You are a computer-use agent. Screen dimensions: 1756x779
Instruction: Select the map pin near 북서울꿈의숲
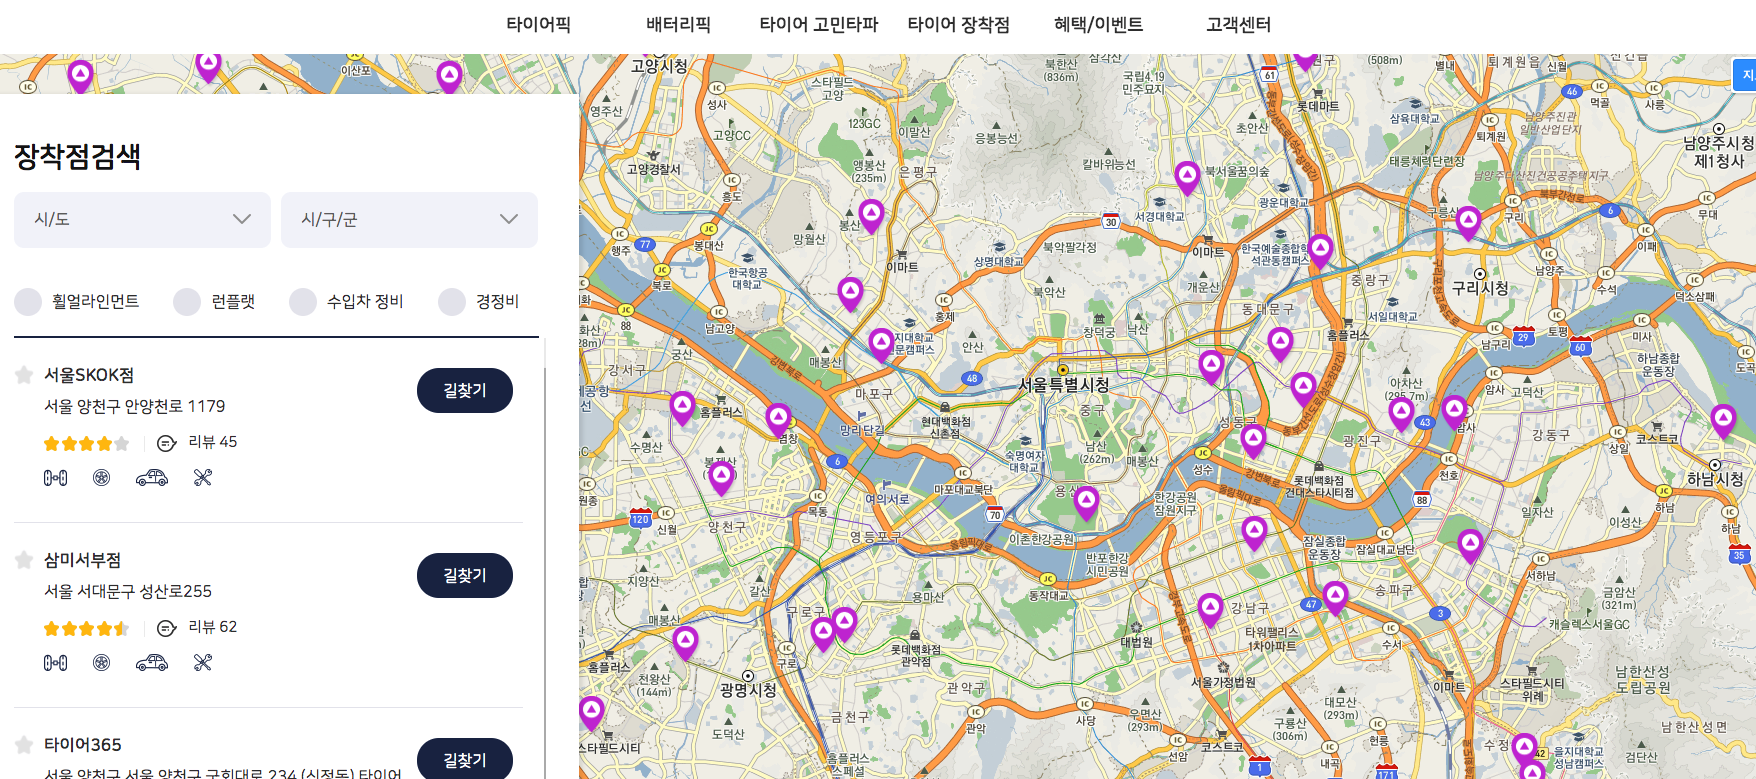(1187, 178)
